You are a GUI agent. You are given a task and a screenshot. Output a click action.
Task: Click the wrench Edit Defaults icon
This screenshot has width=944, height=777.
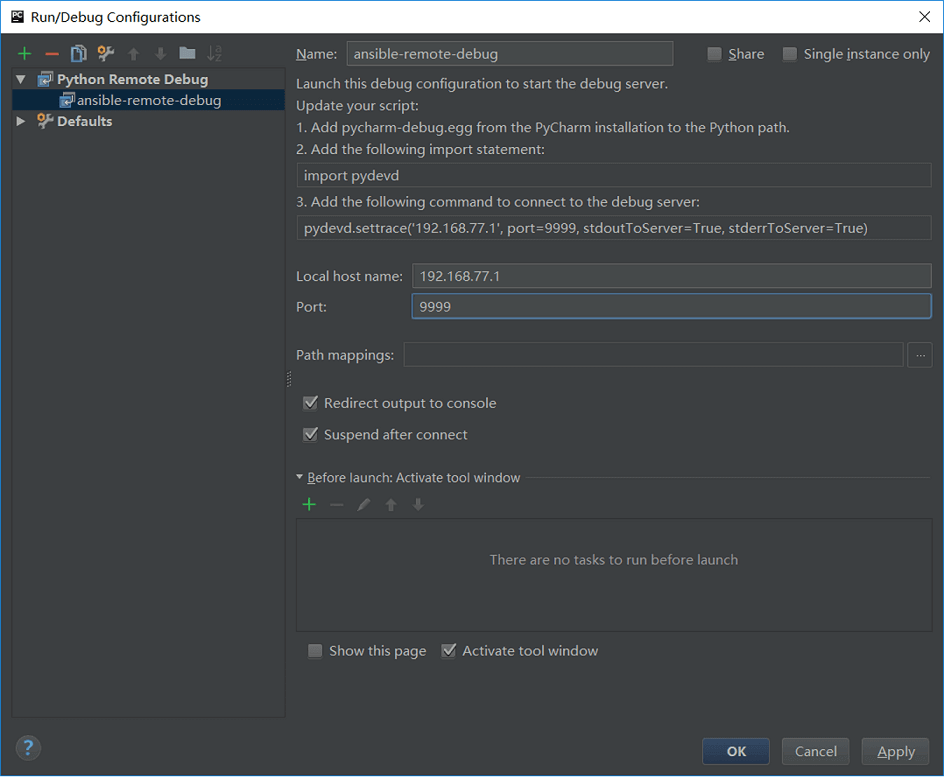coord(106,54)
